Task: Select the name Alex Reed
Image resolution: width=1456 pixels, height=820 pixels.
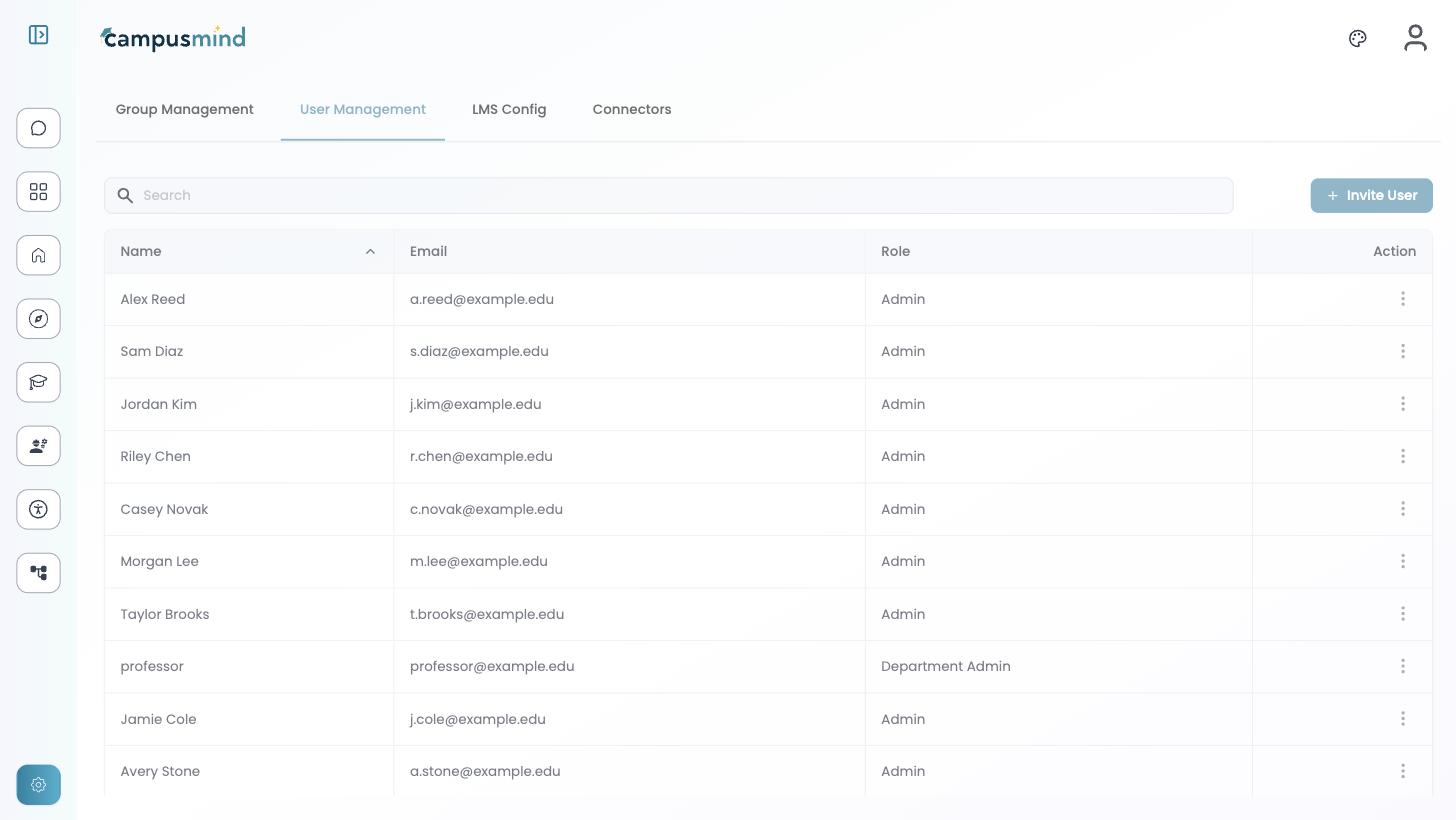Action: (x=152, y=299)
